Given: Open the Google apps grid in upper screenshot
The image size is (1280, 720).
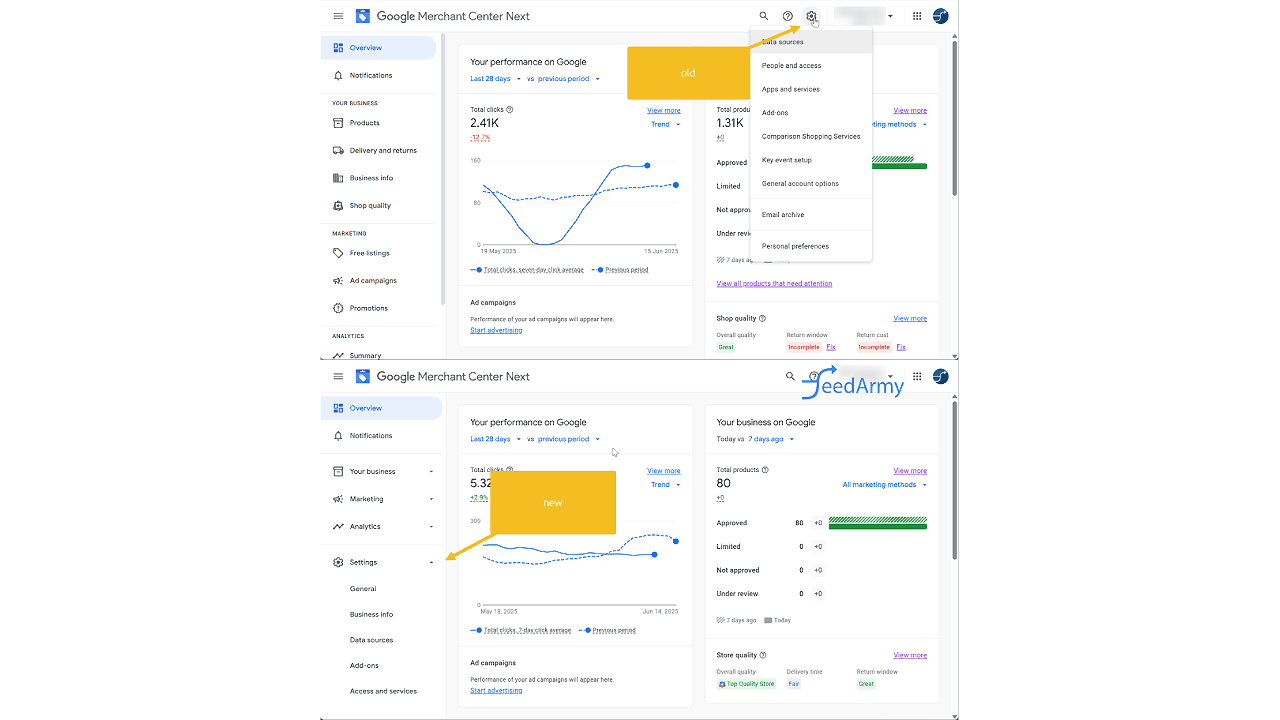Looking at the screenshot, I should pos(917,16).
